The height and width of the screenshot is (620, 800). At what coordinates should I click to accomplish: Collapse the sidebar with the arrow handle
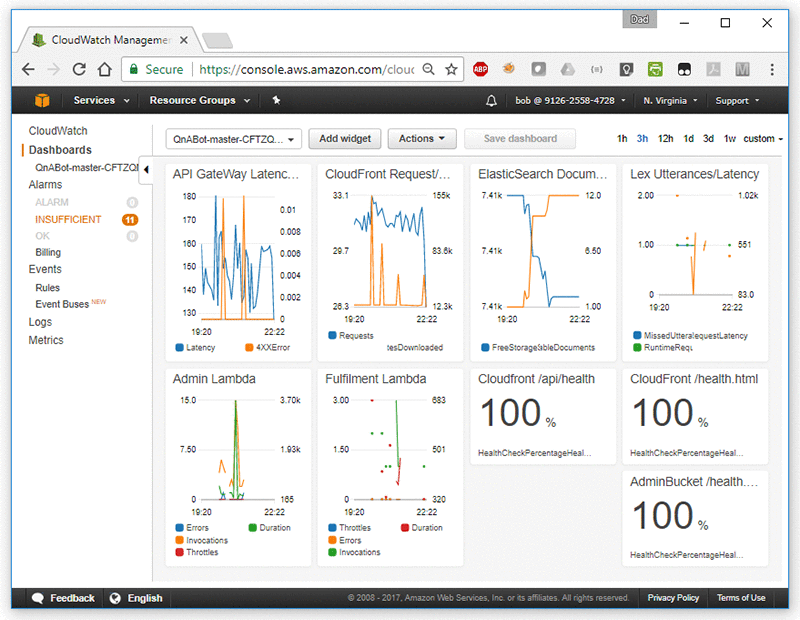click(145, 169)
